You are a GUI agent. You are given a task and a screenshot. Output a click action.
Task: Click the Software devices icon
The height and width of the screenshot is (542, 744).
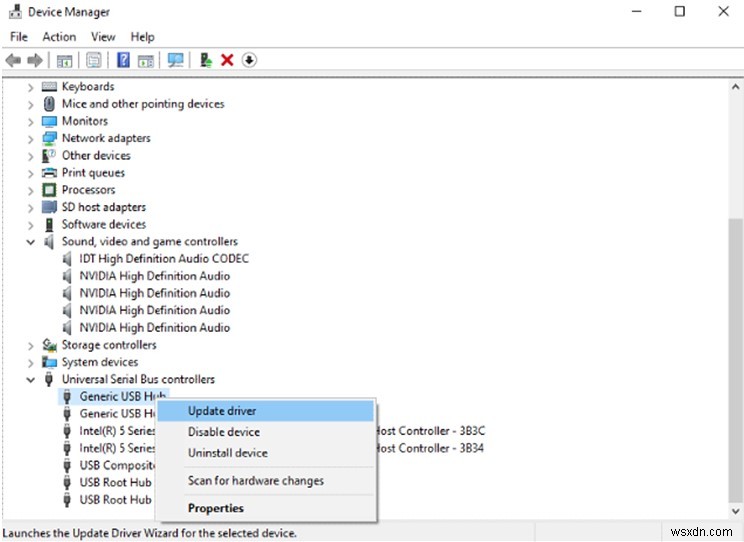(x=49, y=224)
